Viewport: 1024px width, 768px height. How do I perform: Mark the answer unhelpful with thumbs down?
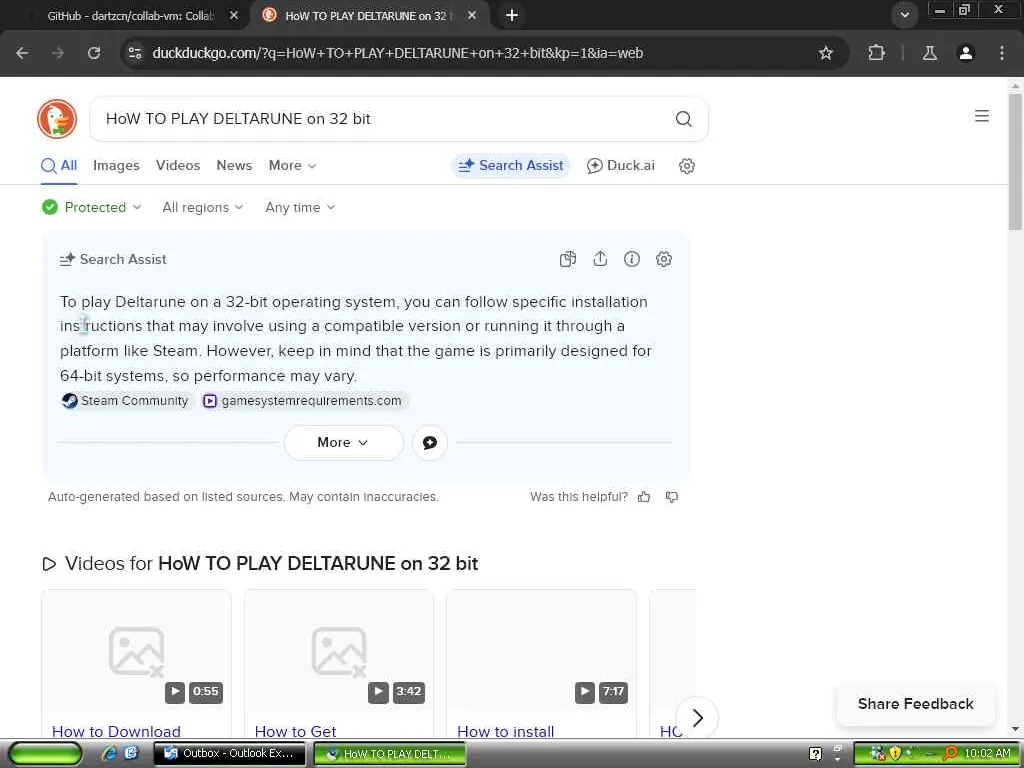pos(671,497)
